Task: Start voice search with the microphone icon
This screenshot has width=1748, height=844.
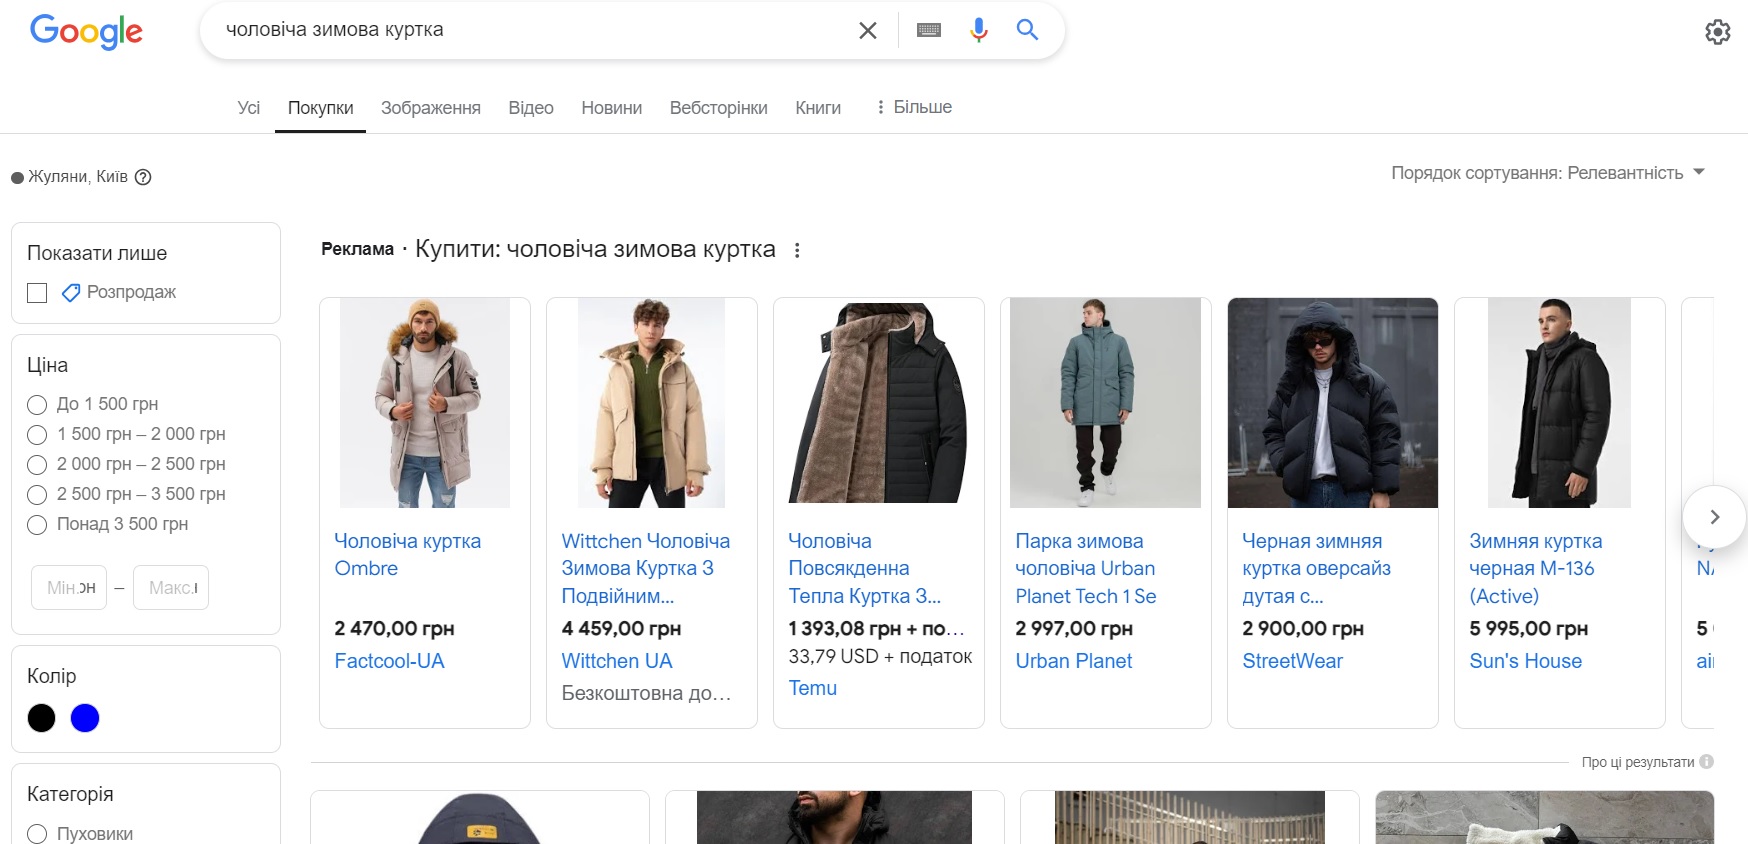Action: pyautogui.click(x=979, y=30)
